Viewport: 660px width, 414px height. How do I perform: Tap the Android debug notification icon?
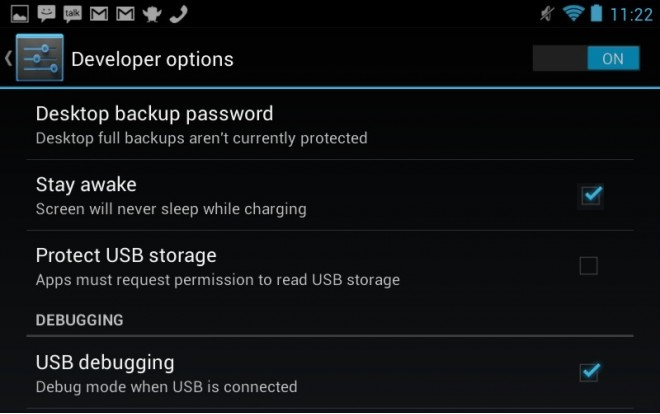tap(152, 14)
